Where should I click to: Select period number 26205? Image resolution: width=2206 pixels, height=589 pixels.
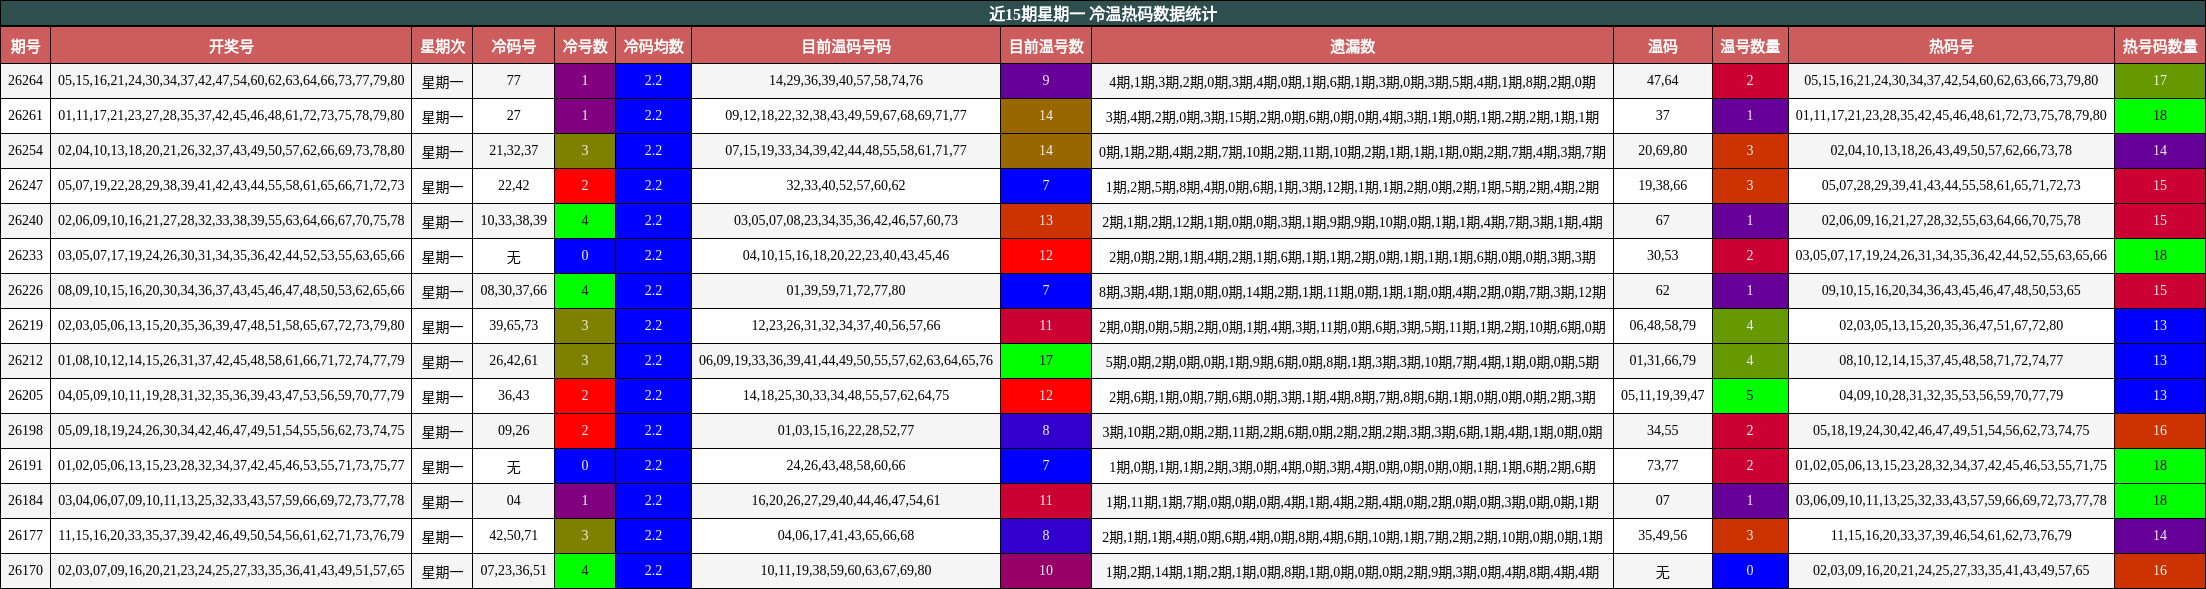coord(25,396)
